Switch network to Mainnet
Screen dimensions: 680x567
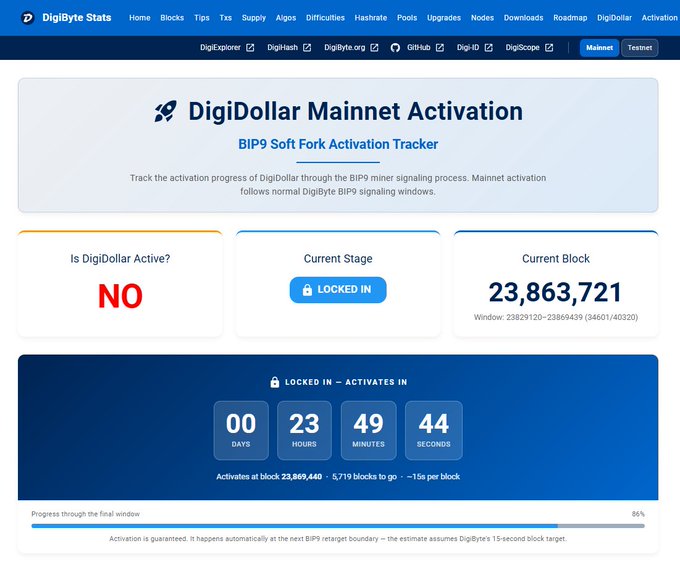pos(599,48)
